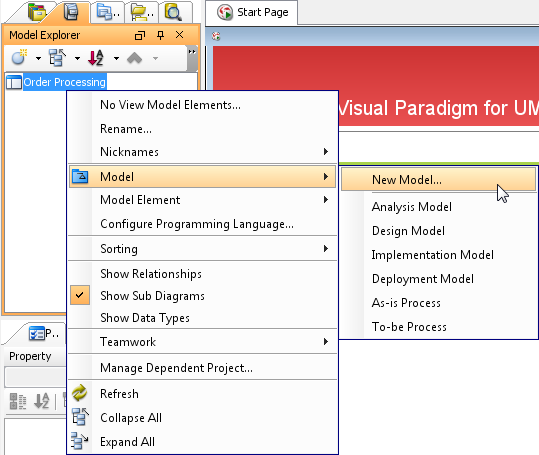Click alphabetical sort icon in Property pane
Image resolution: width=539 pixels, height=455 pixels.
[x=42, y=401]
